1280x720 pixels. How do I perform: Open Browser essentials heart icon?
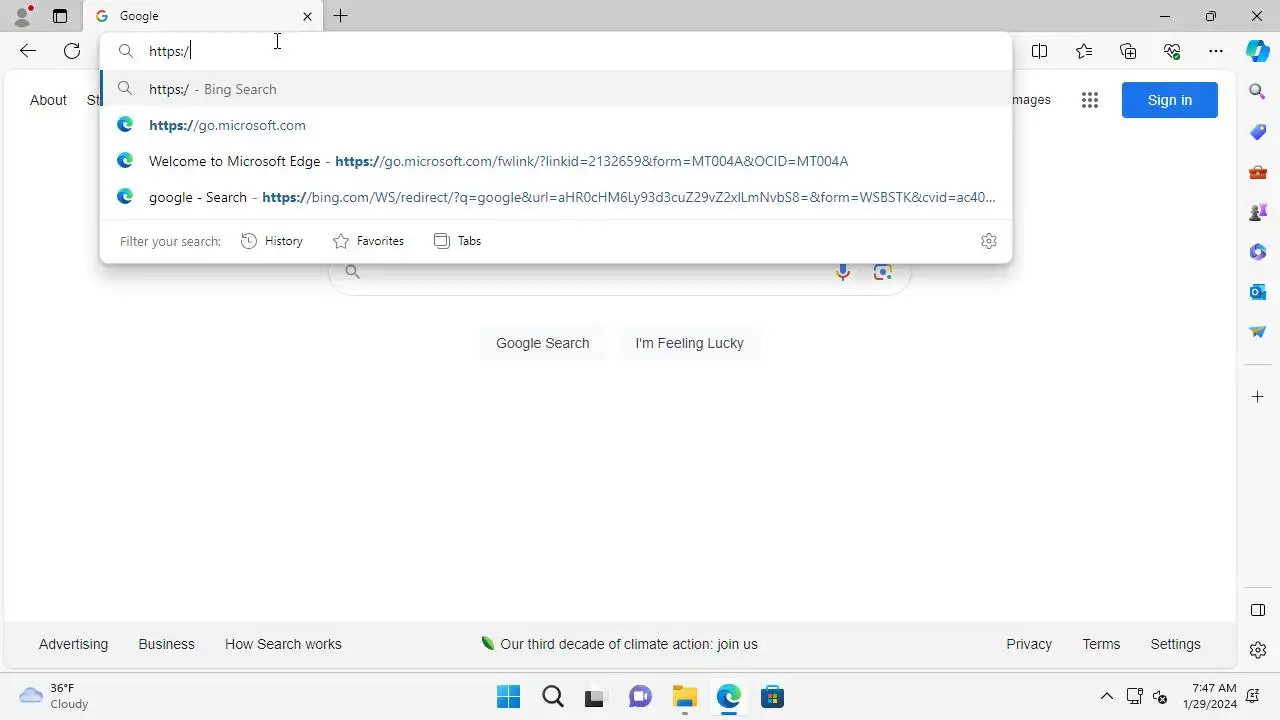[x=1172, y=51]
